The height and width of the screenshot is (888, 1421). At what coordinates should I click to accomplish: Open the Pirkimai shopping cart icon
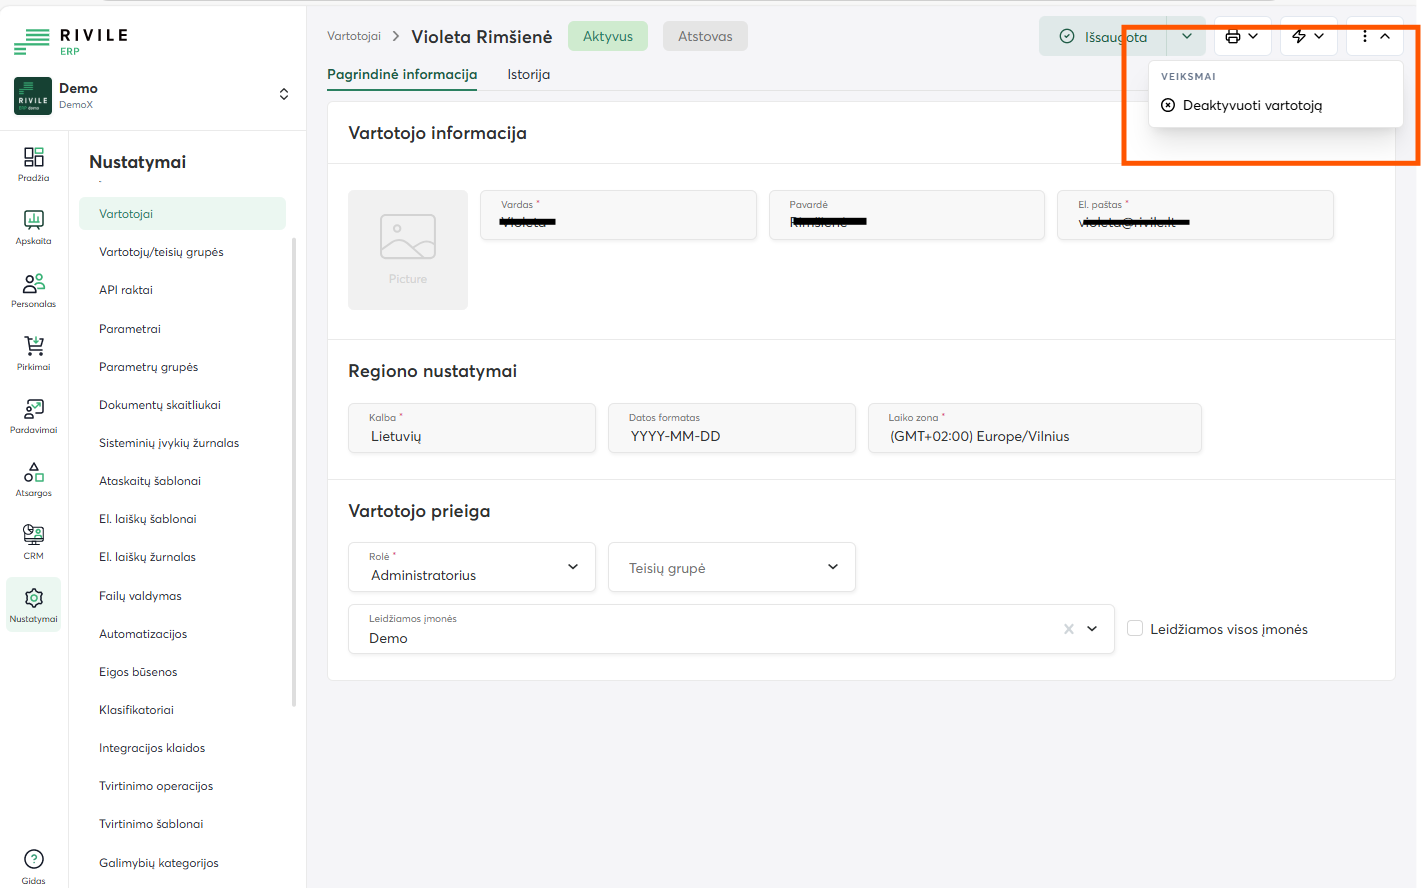pyautogui.click(x=33, y=353)
